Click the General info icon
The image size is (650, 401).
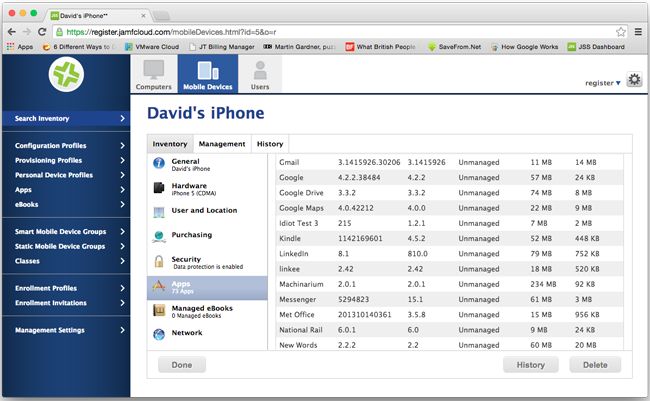point(159,163)
